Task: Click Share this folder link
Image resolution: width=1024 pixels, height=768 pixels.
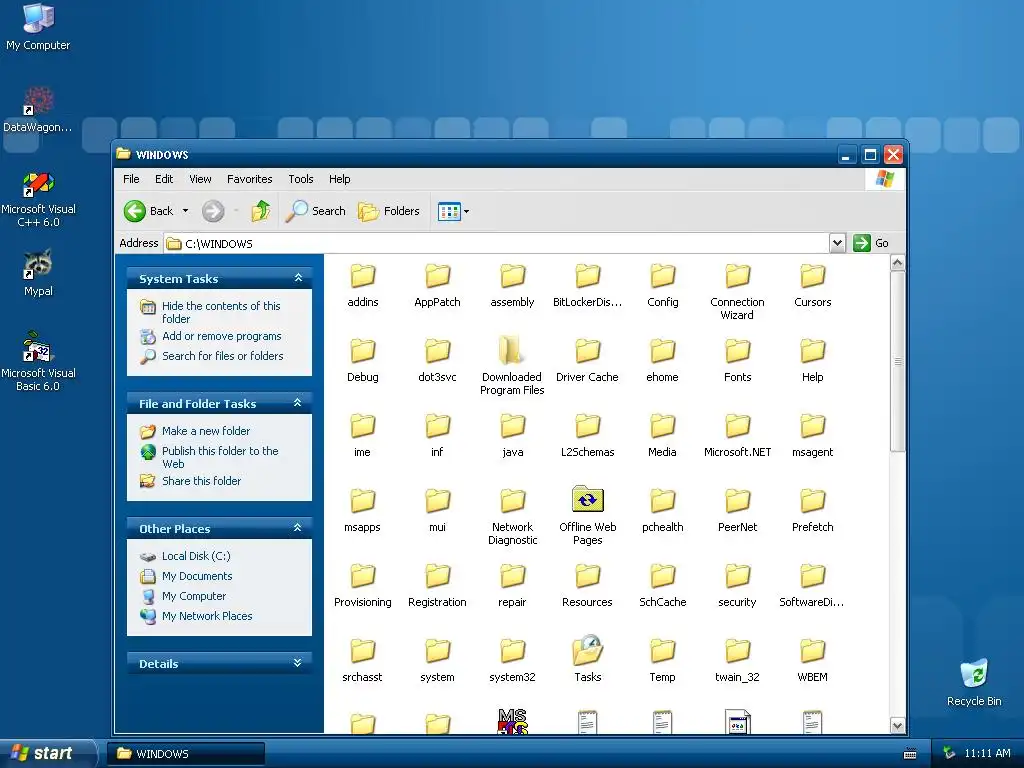Action: point(201,481)
